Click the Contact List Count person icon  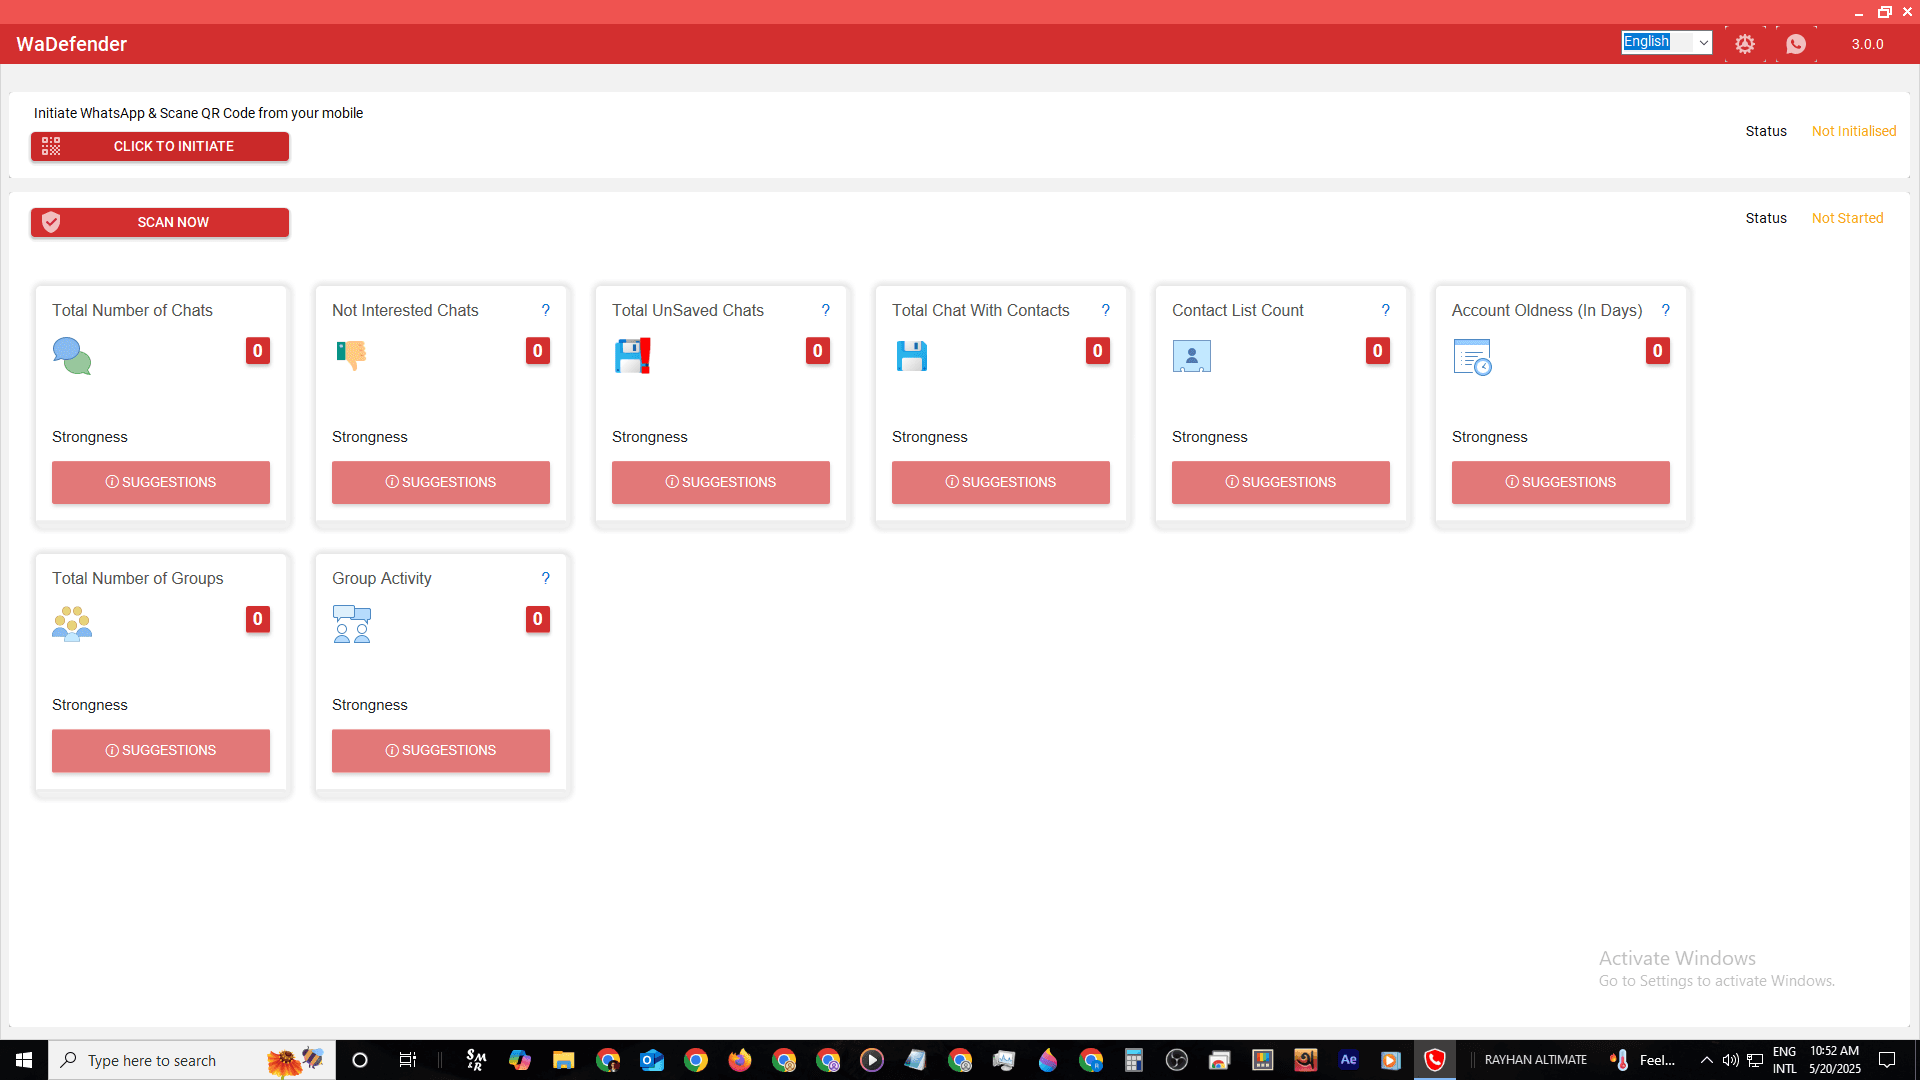[x=1192, y=356]
